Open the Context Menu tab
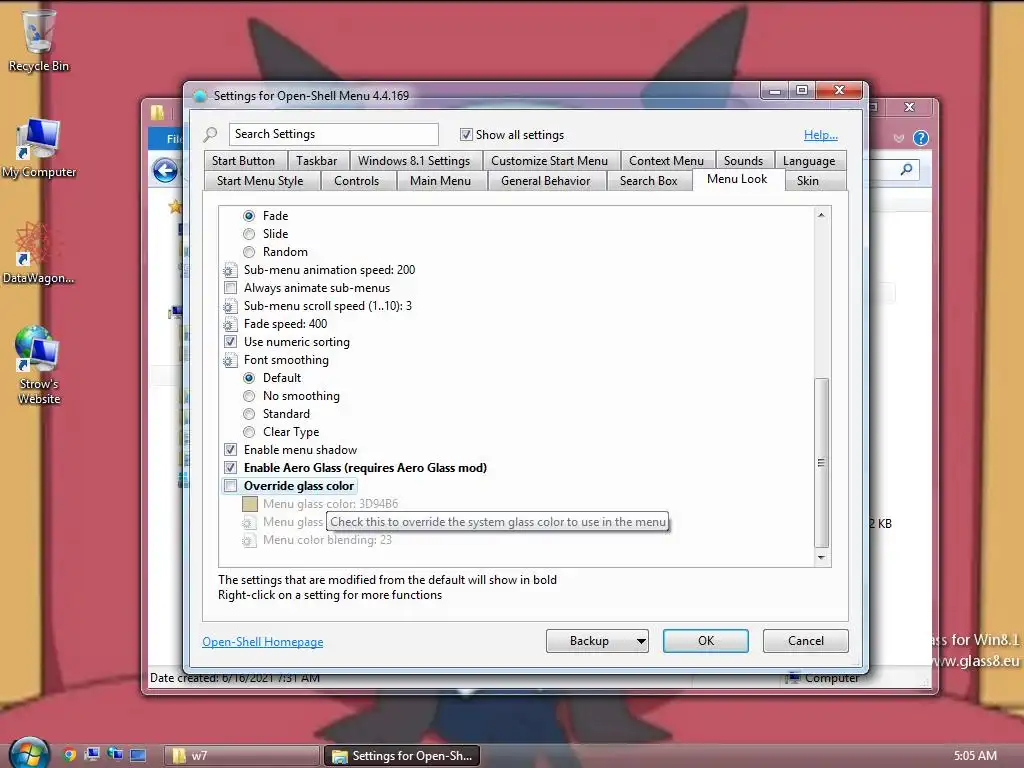 667,161
